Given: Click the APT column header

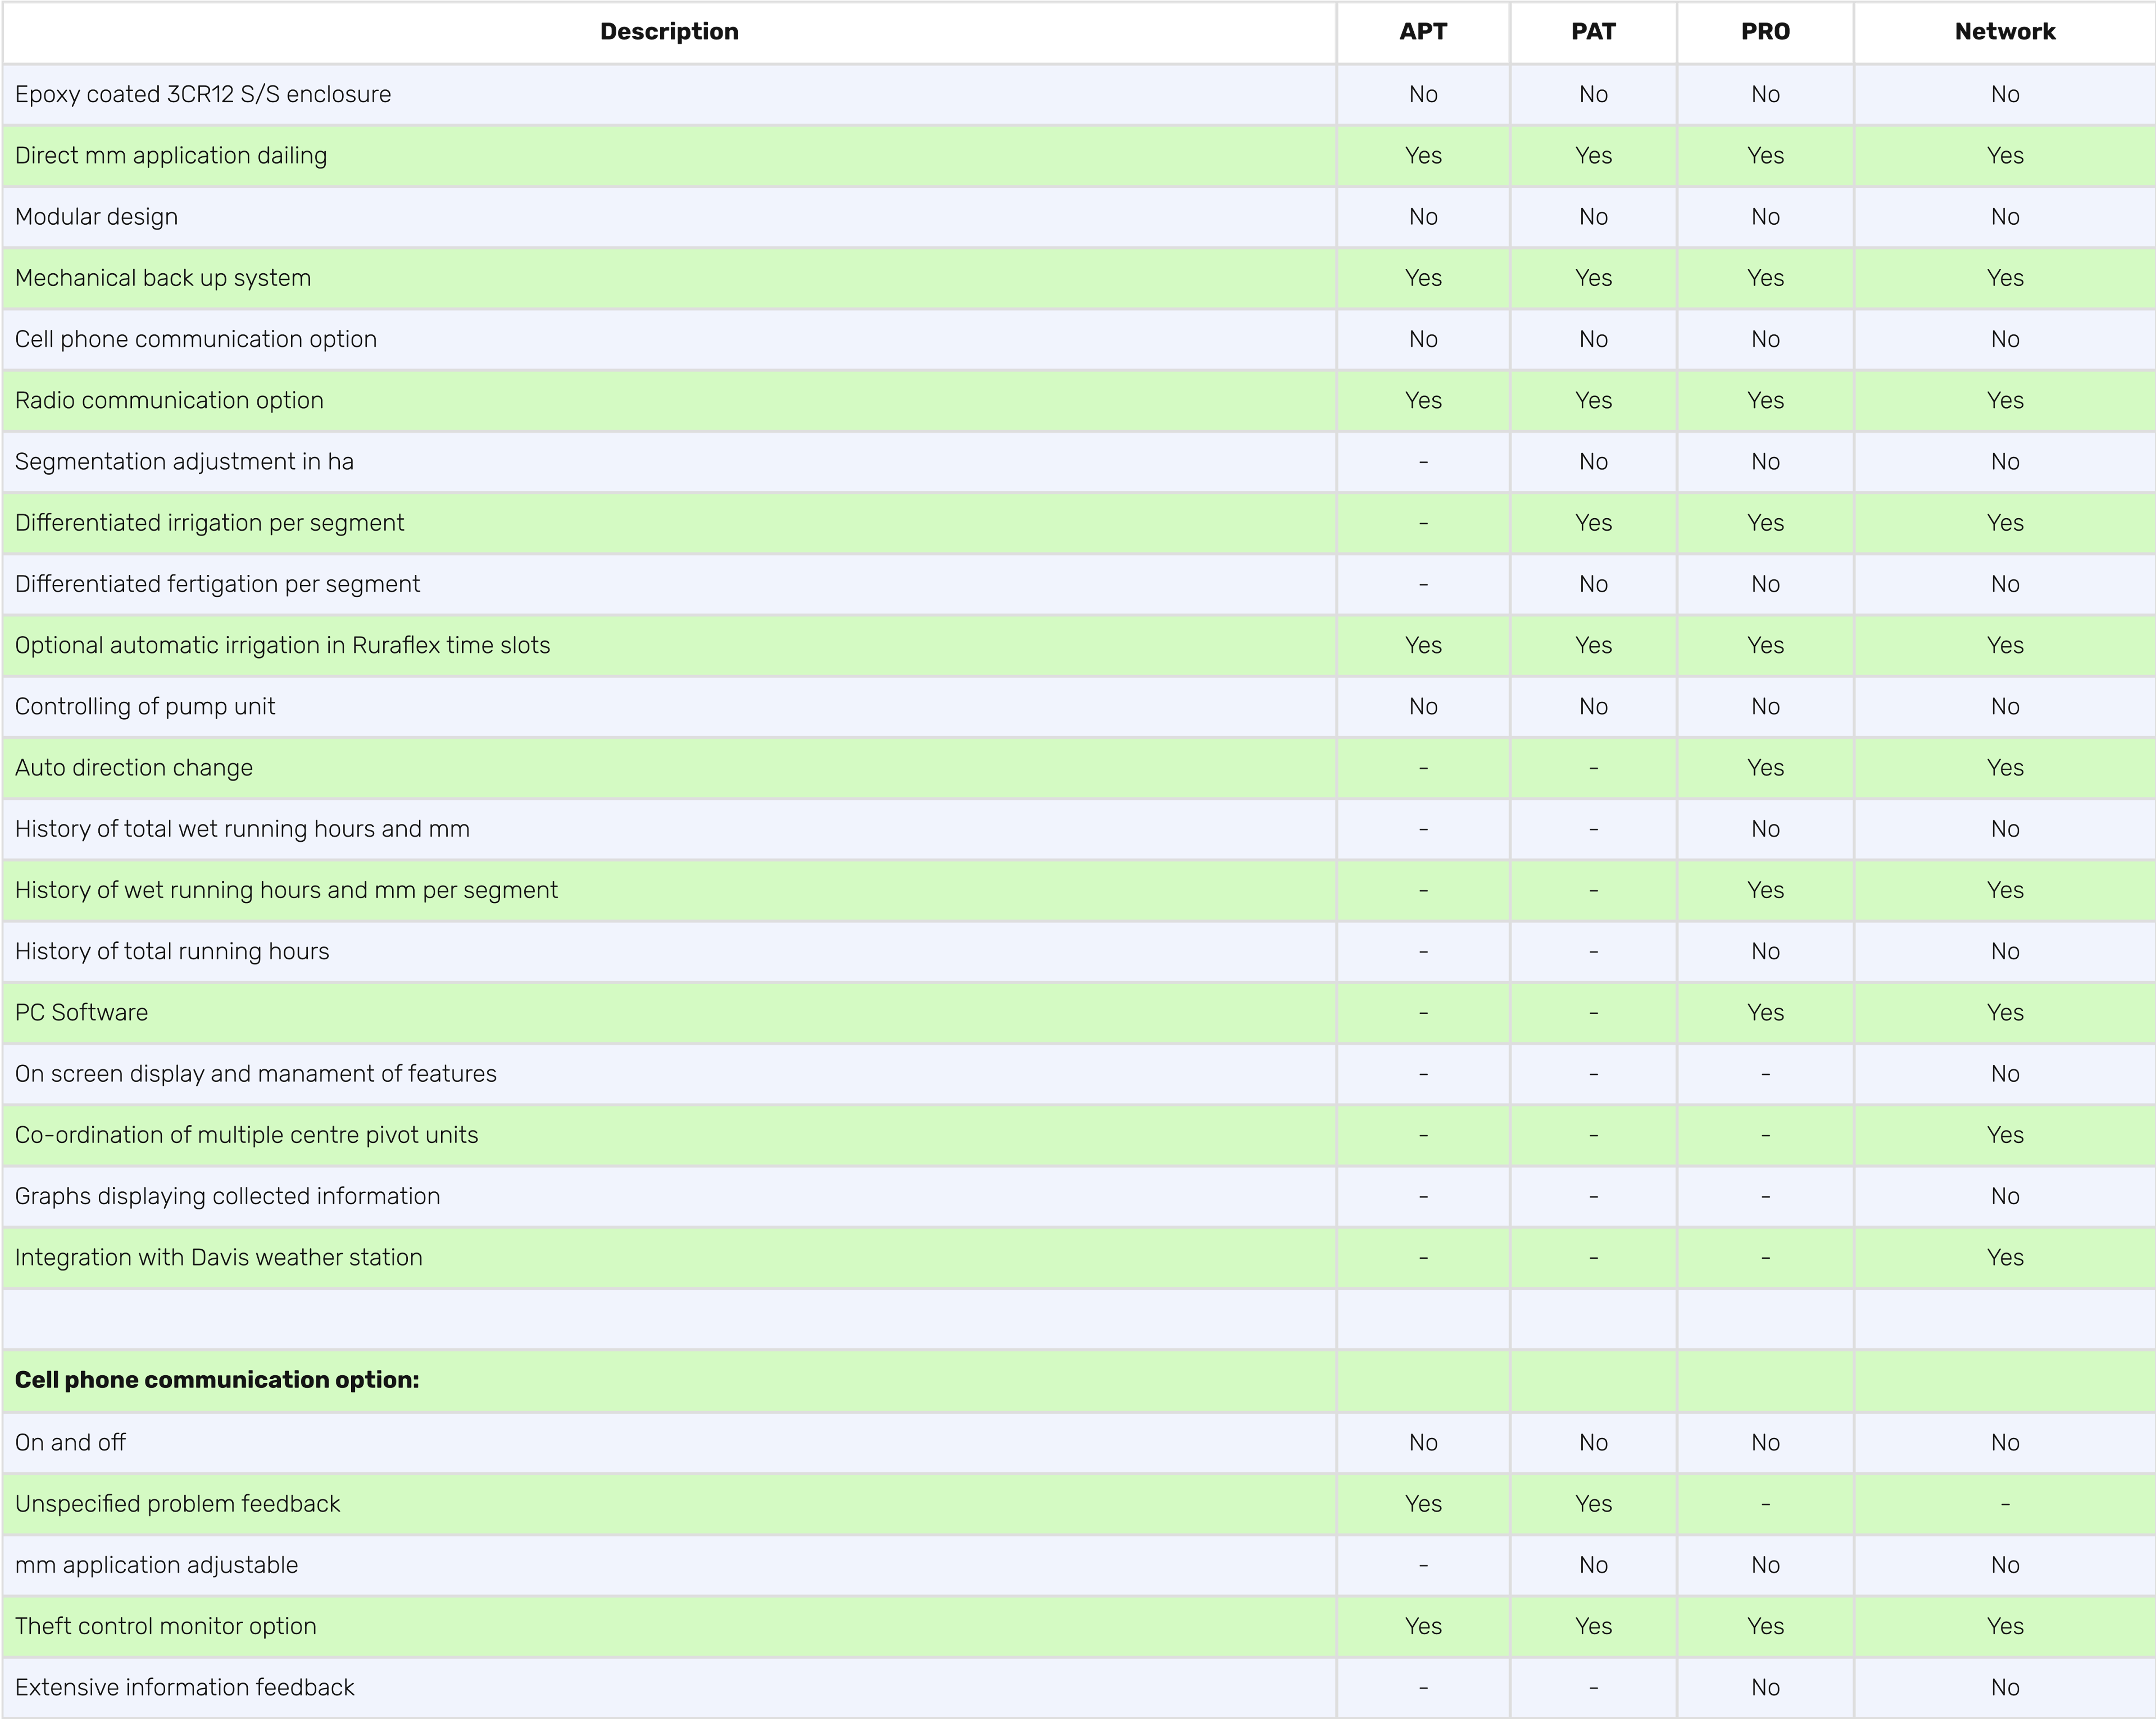Looking at the screenshot, I should tap(1423, 32).
